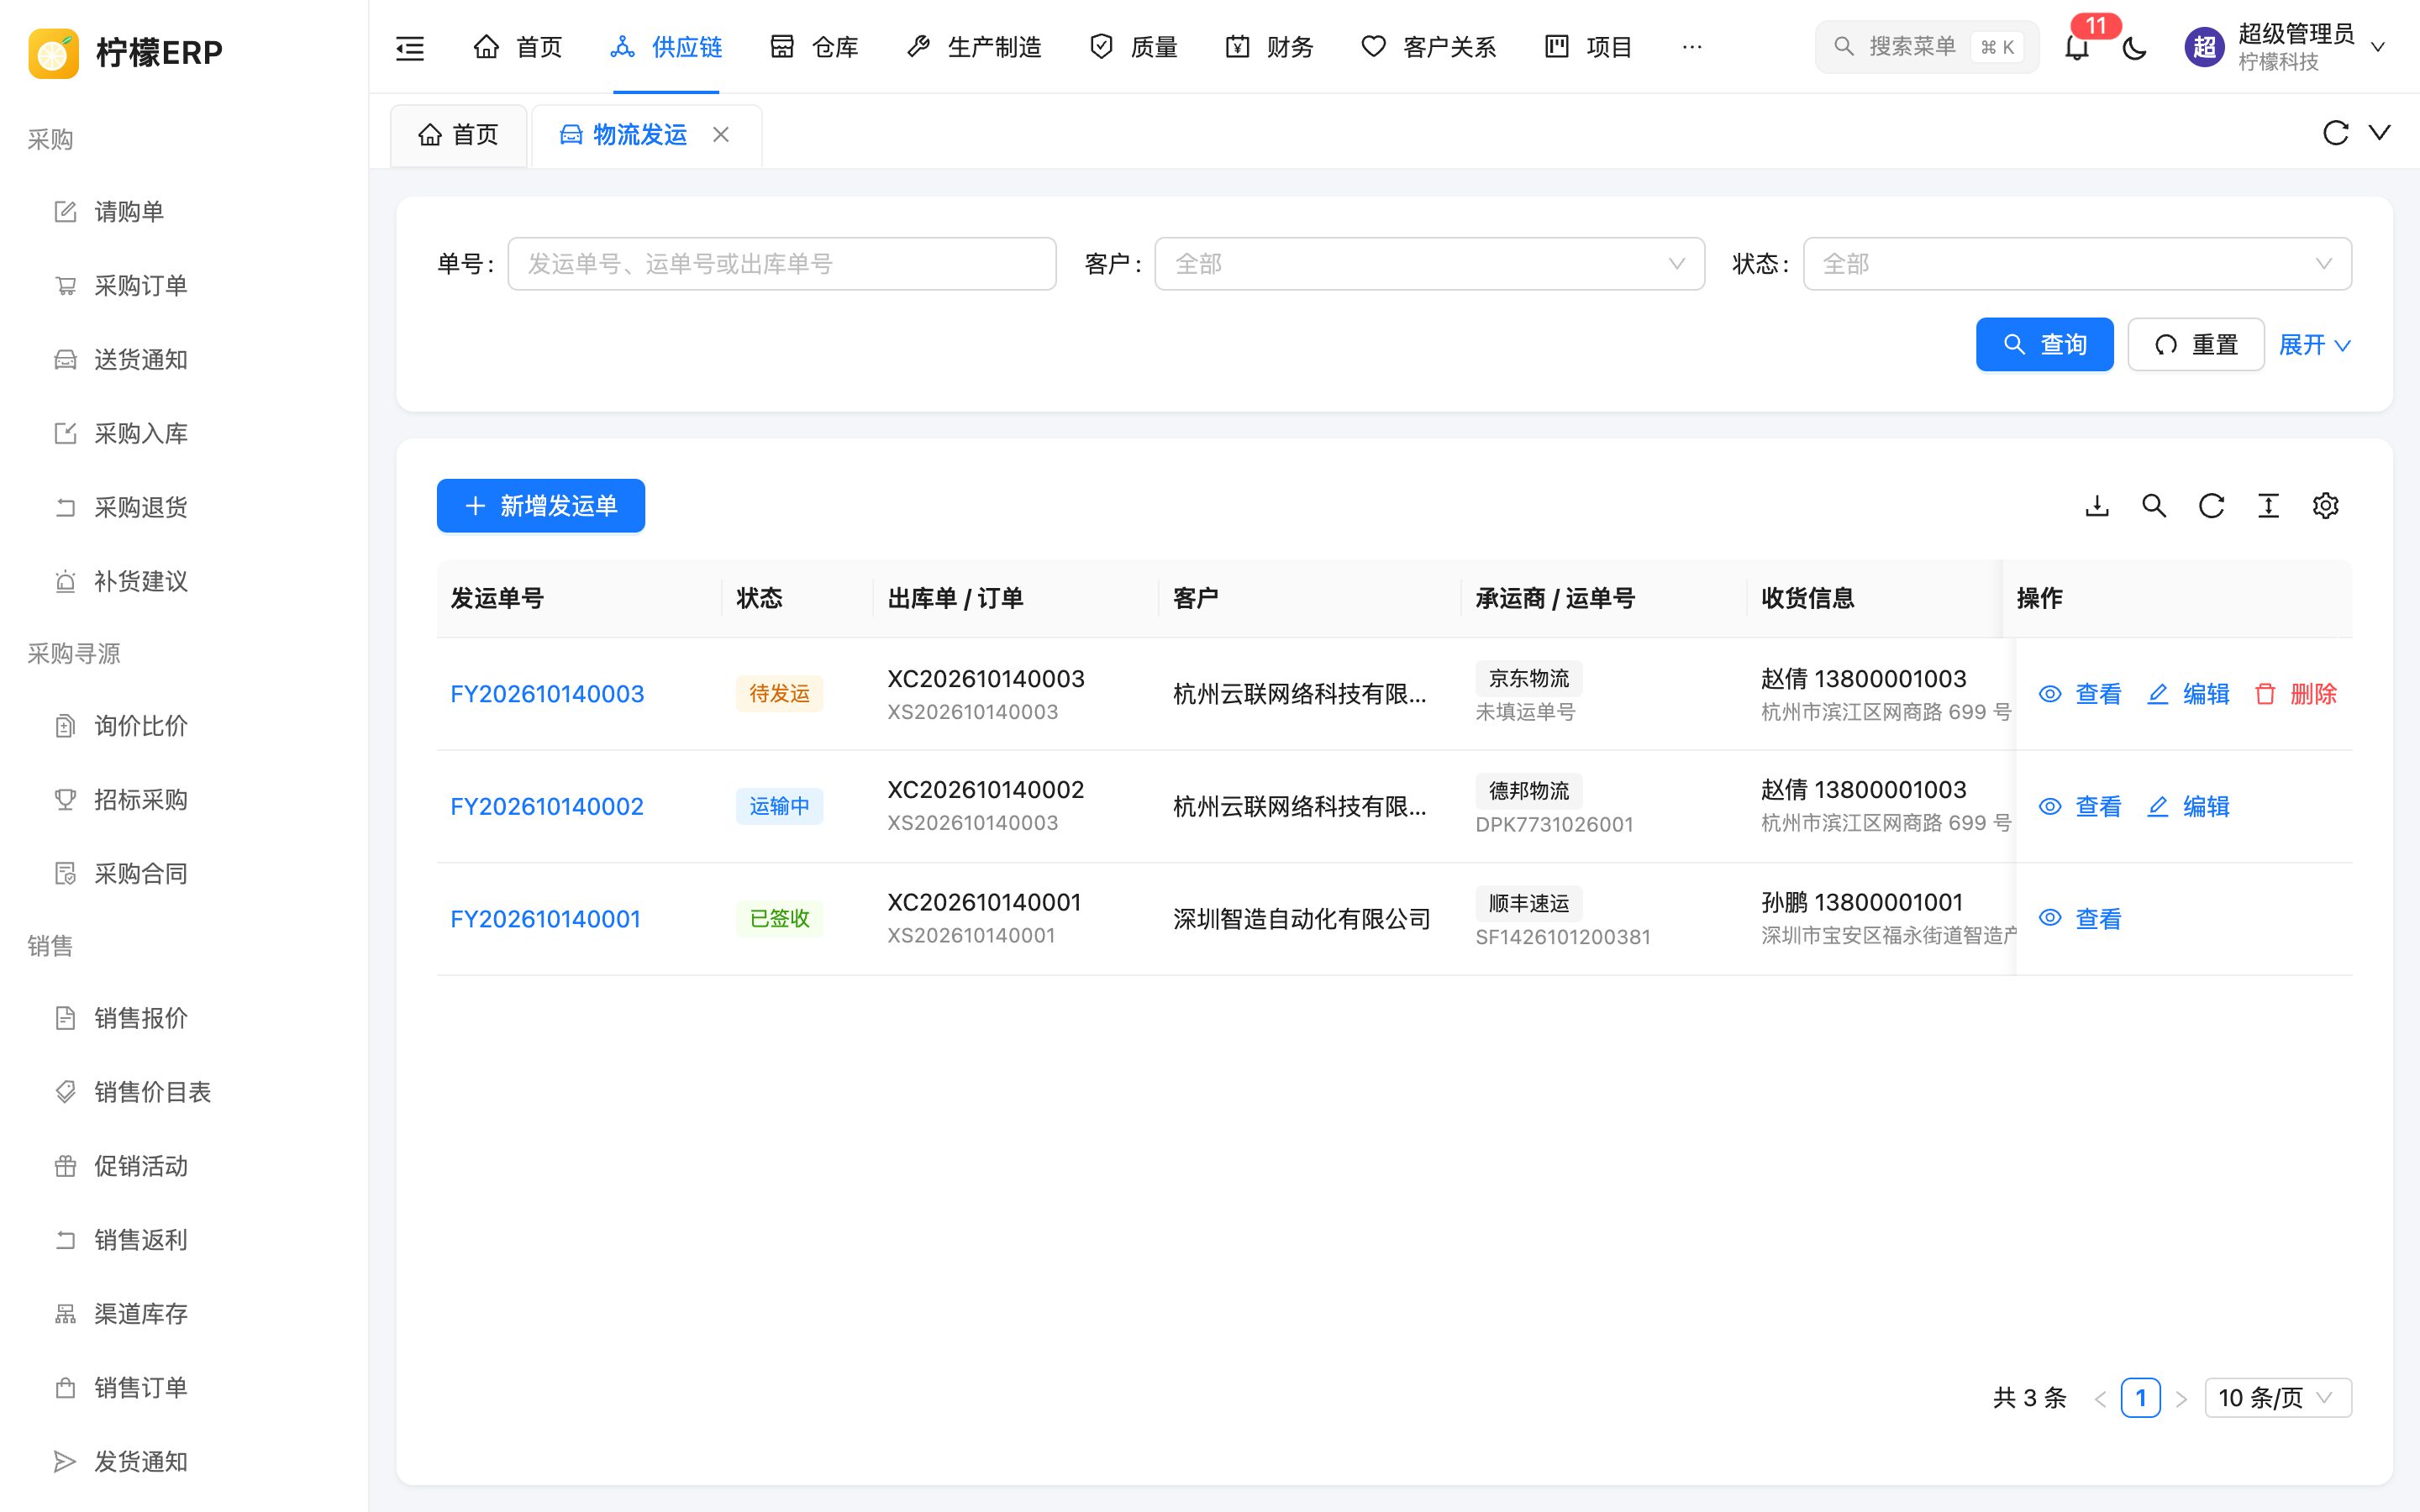The height and width of the screenshot is (1512, 2420).
Task: Click the download export icon in the table toolbar
Action: (x=2097, y=506)
